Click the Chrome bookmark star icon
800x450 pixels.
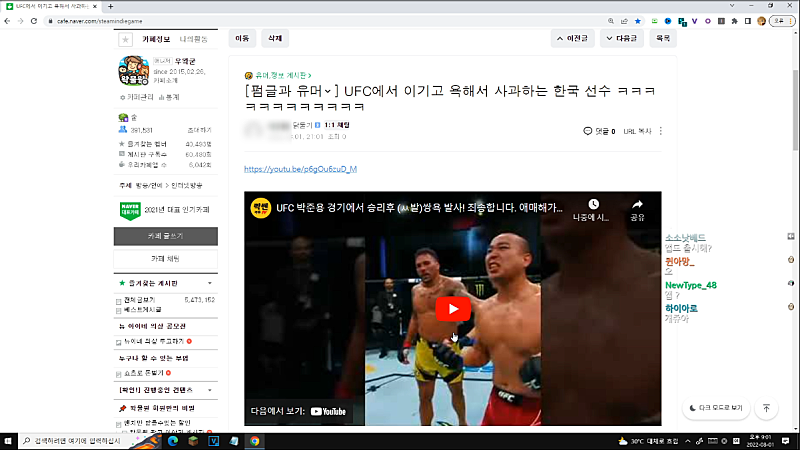point(636,20)
